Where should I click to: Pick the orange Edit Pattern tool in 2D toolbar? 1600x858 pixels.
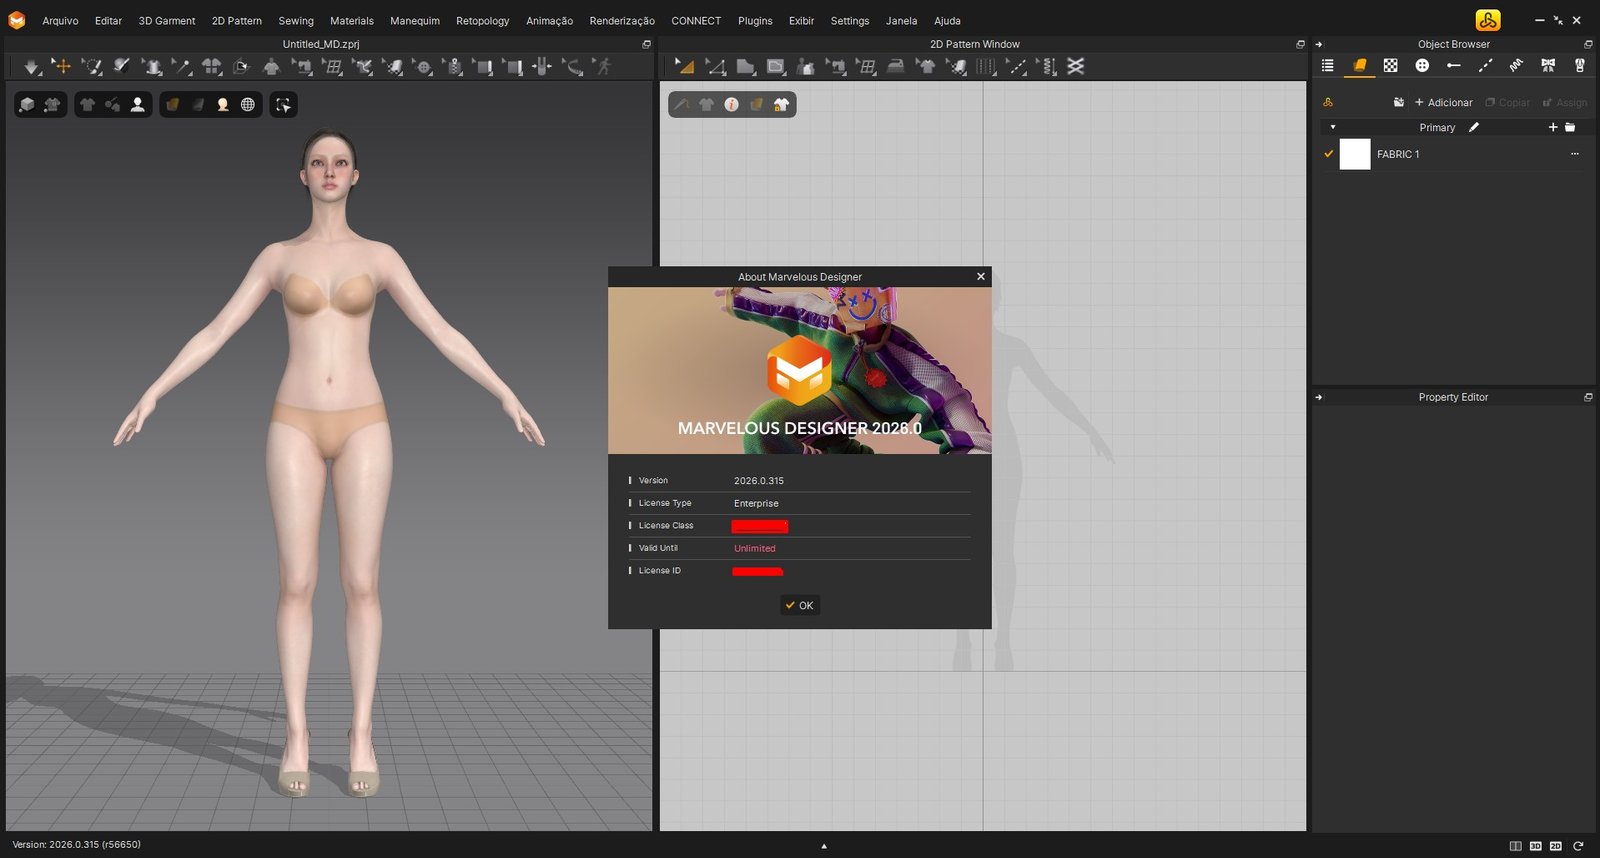[685, 66]
